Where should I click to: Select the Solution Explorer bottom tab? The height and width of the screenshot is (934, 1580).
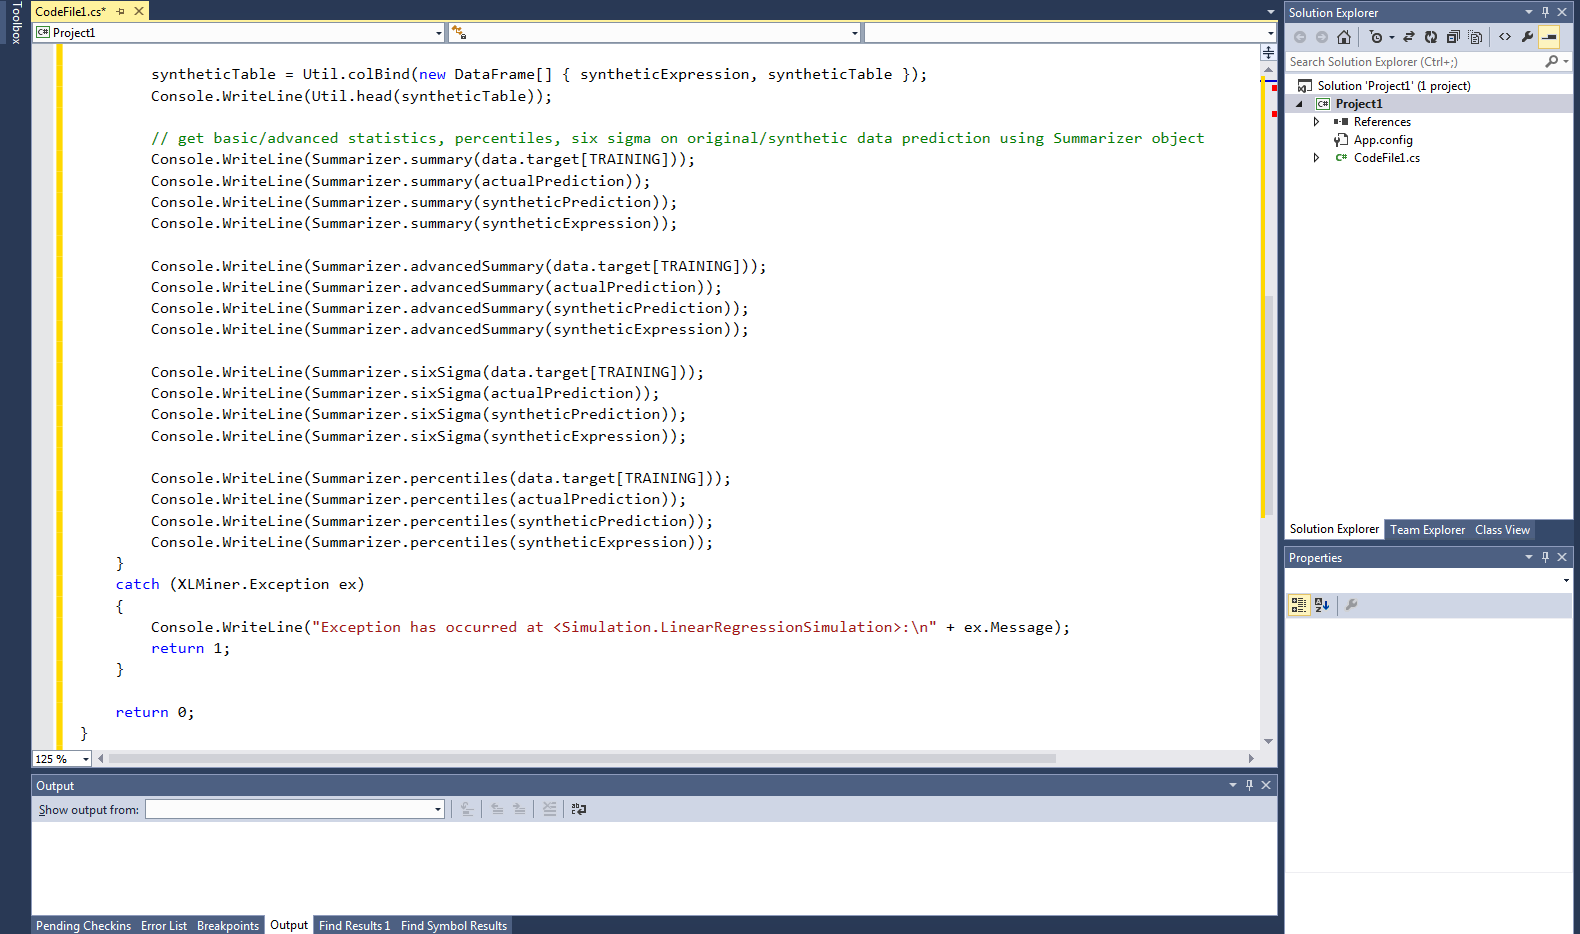point(1334,529)
